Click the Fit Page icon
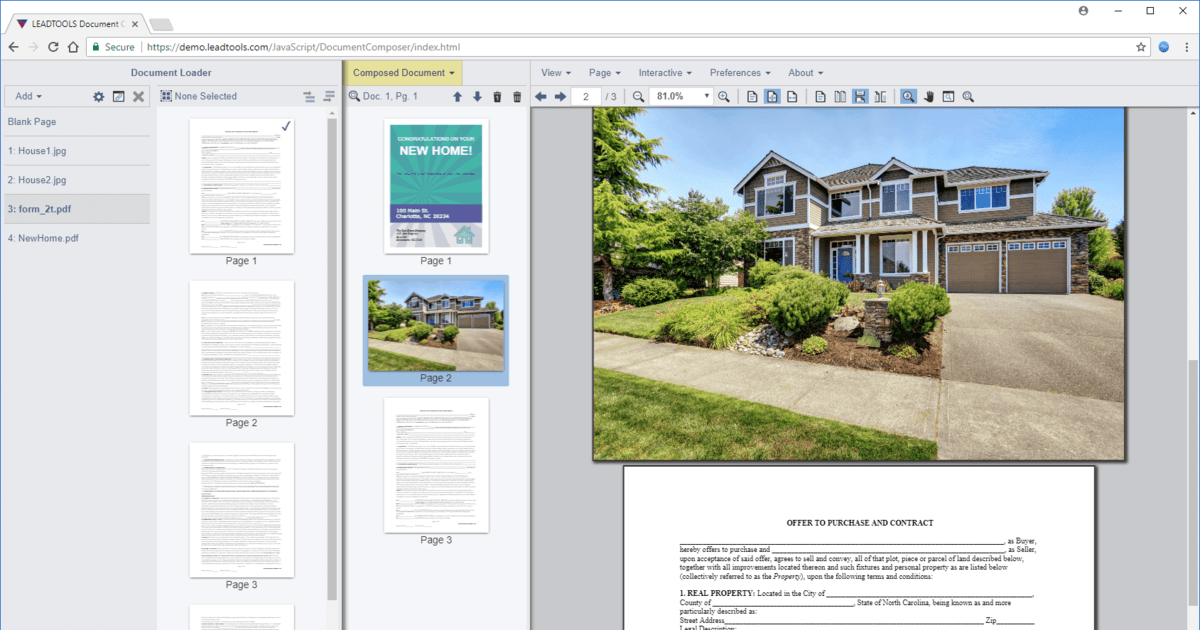Image resolution: width=1200 pixels, height=630 pixels. coord(770,96)
